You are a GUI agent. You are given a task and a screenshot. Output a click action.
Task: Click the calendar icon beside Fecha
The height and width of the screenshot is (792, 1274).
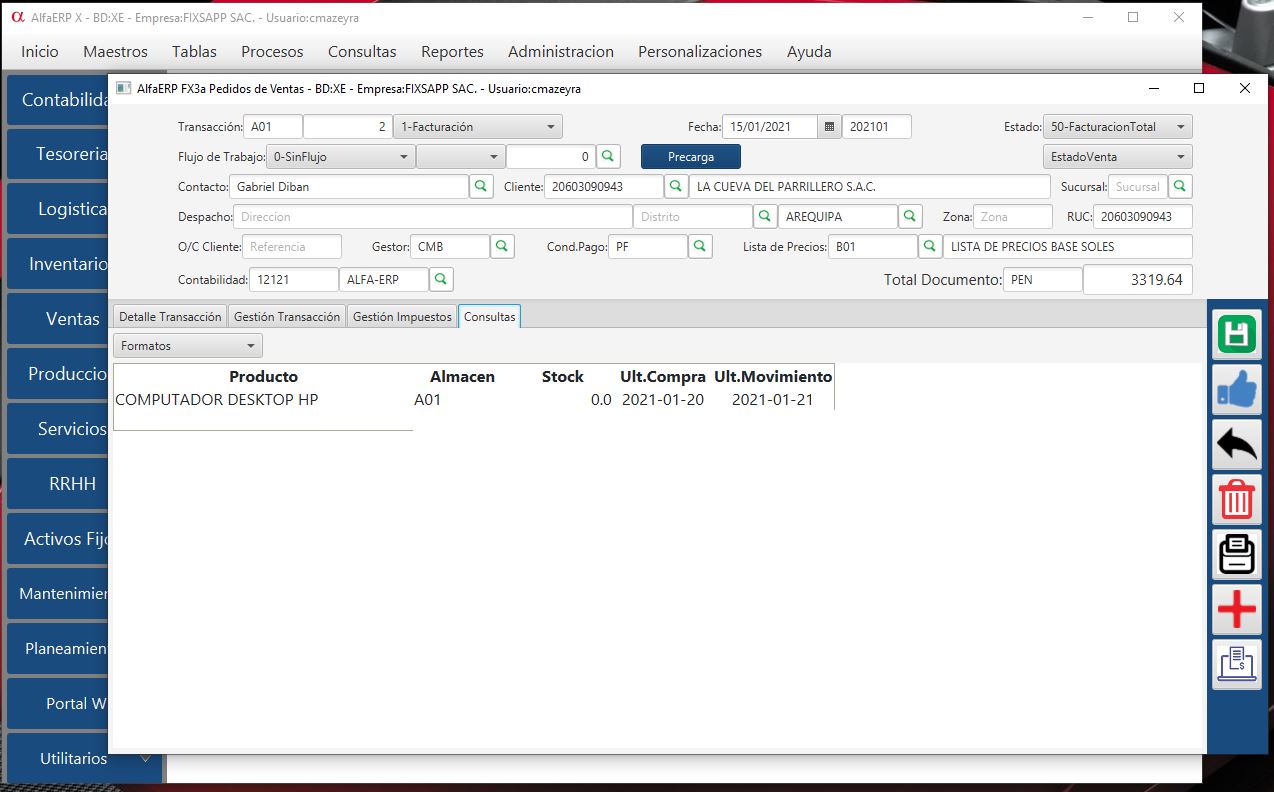(829, 127)
